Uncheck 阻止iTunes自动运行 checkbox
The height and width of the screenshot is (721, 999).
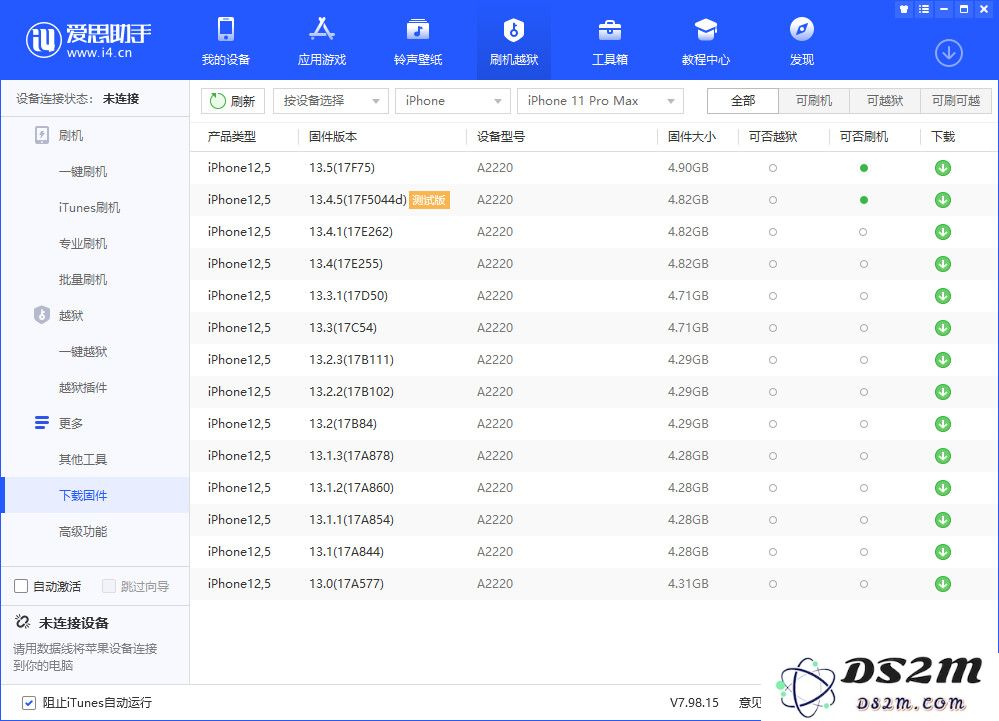coord(29,703)
